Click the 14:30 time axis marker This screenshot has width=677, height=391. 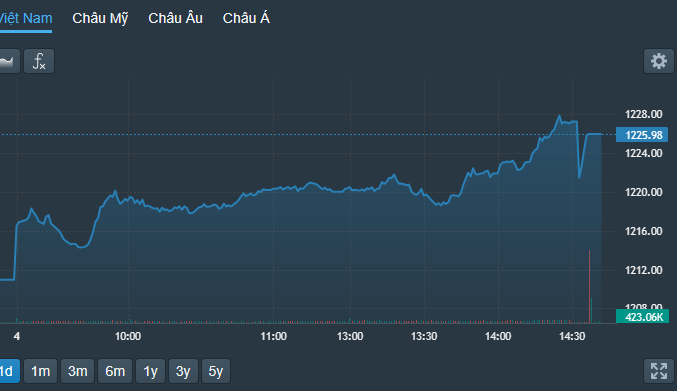(572, 336)
